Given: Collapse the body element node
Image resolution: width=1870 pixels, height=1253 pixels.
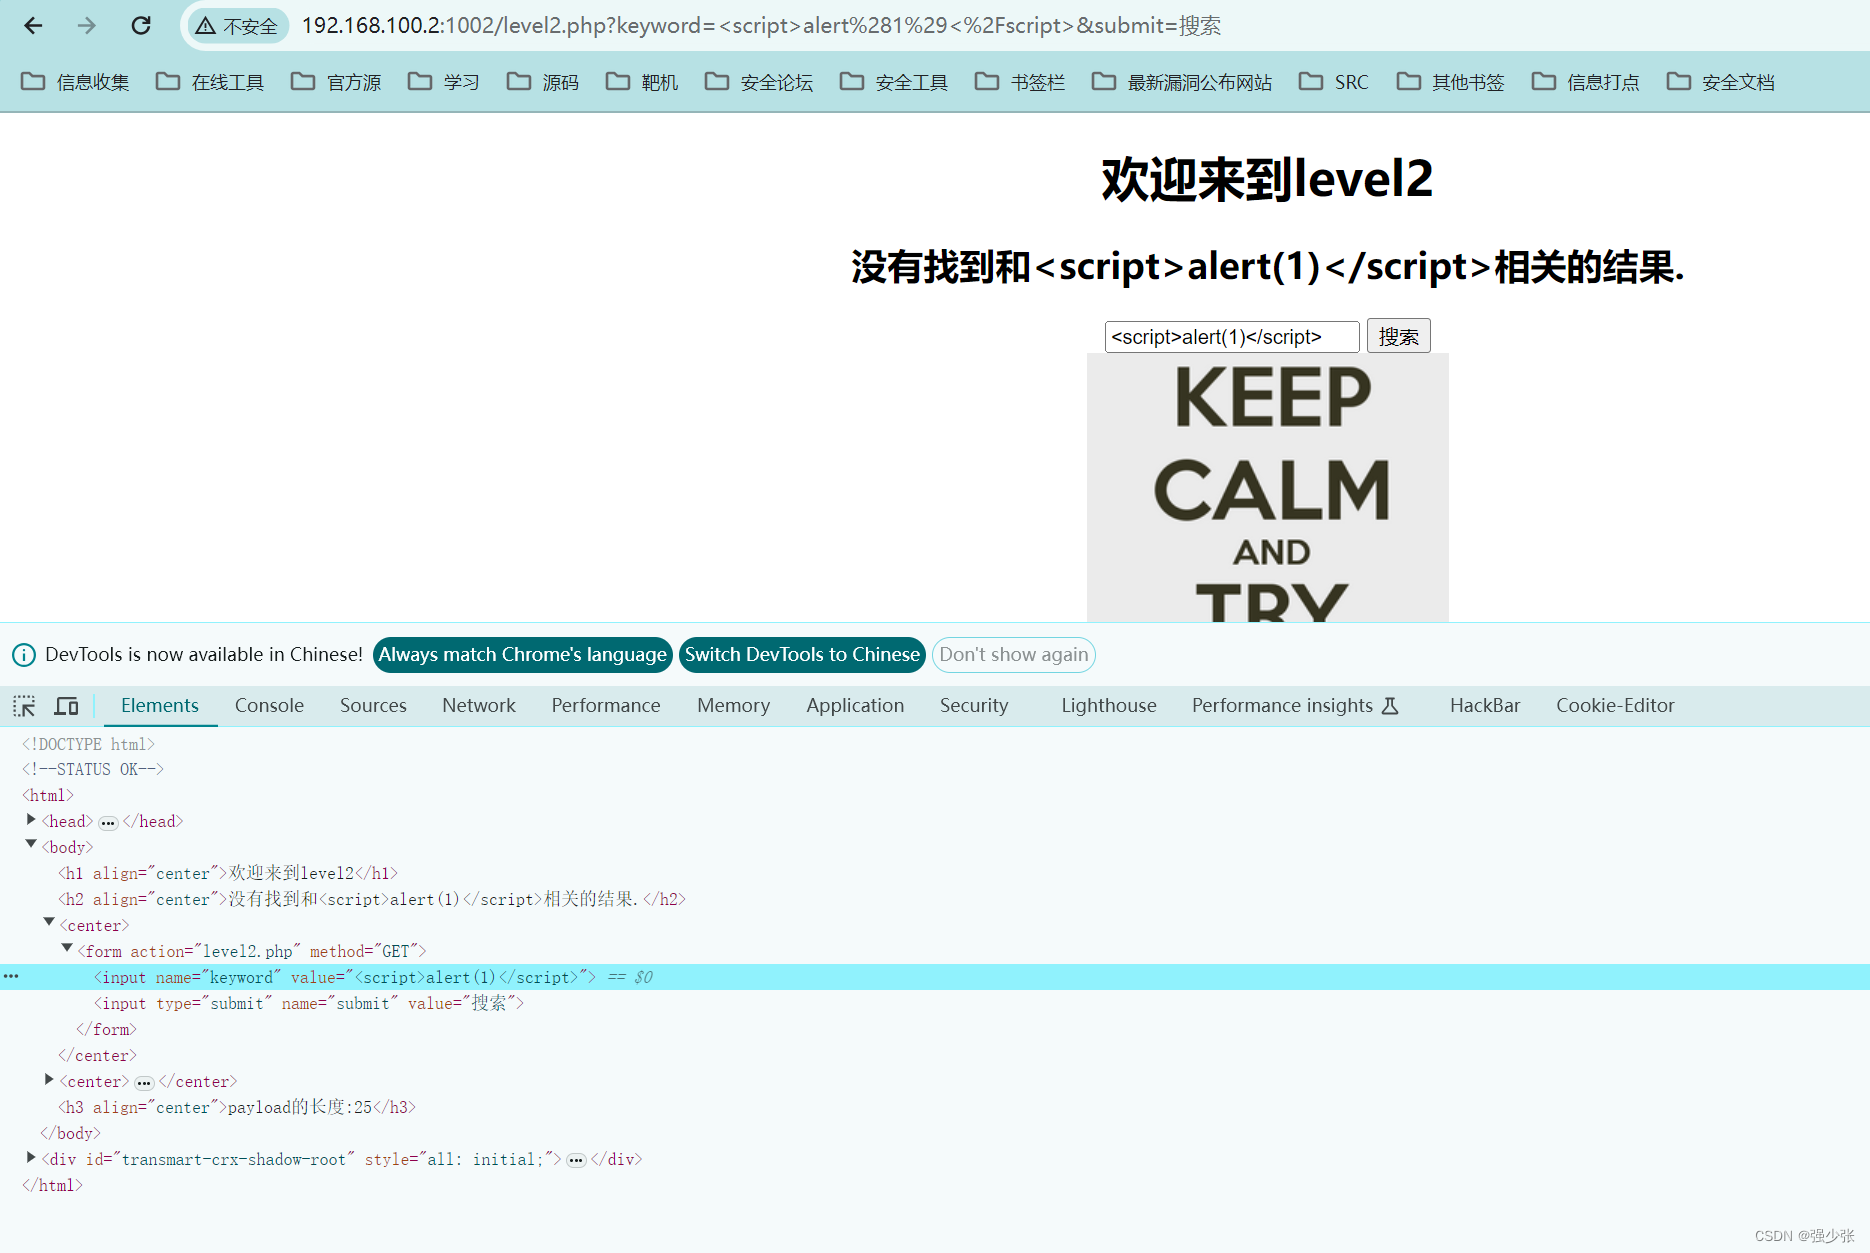Looking at the screenshot, I should pyautogui.click(x=31, y=845).
